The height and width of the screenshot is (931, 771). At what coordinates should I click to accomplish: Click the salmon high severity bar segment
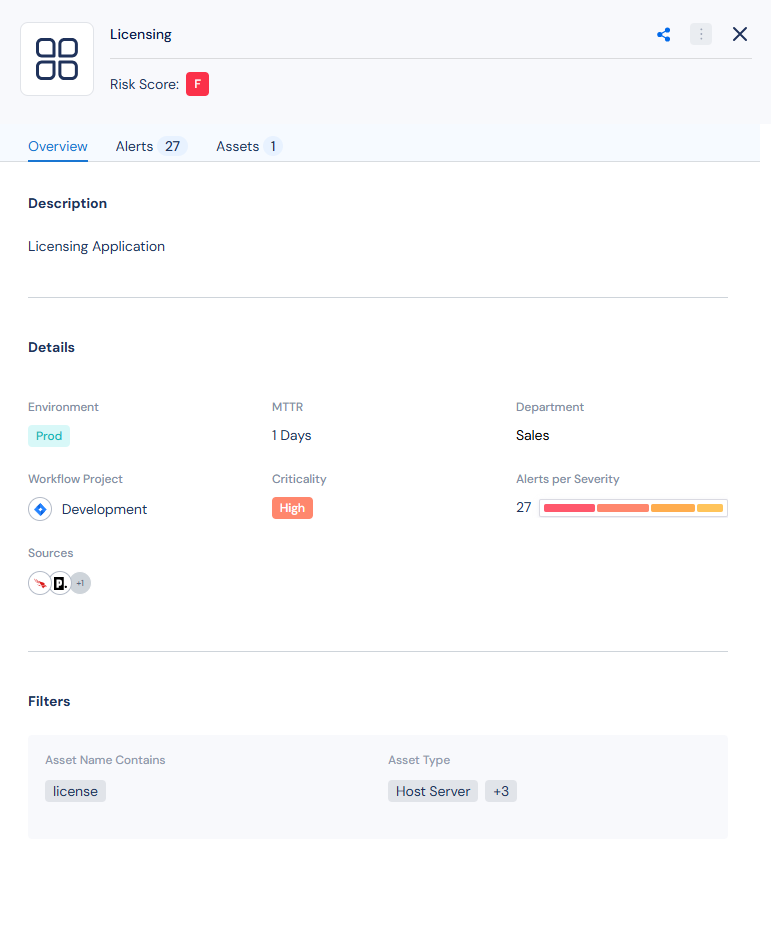623,508
